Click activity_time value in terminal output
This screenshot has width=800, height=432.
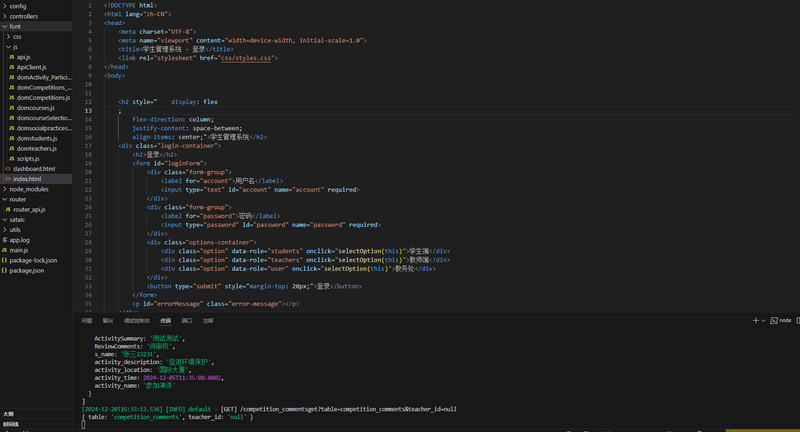click(x=182, y=378)
